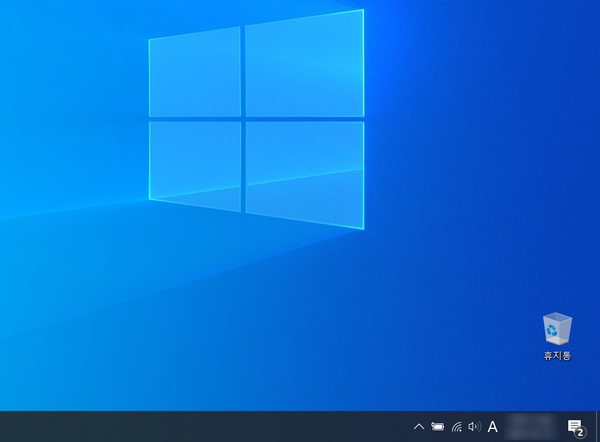The width and height of the screenshot is (600, 442).
Task: Toggle the IME input mode A indicator
Action: [492, 427]
